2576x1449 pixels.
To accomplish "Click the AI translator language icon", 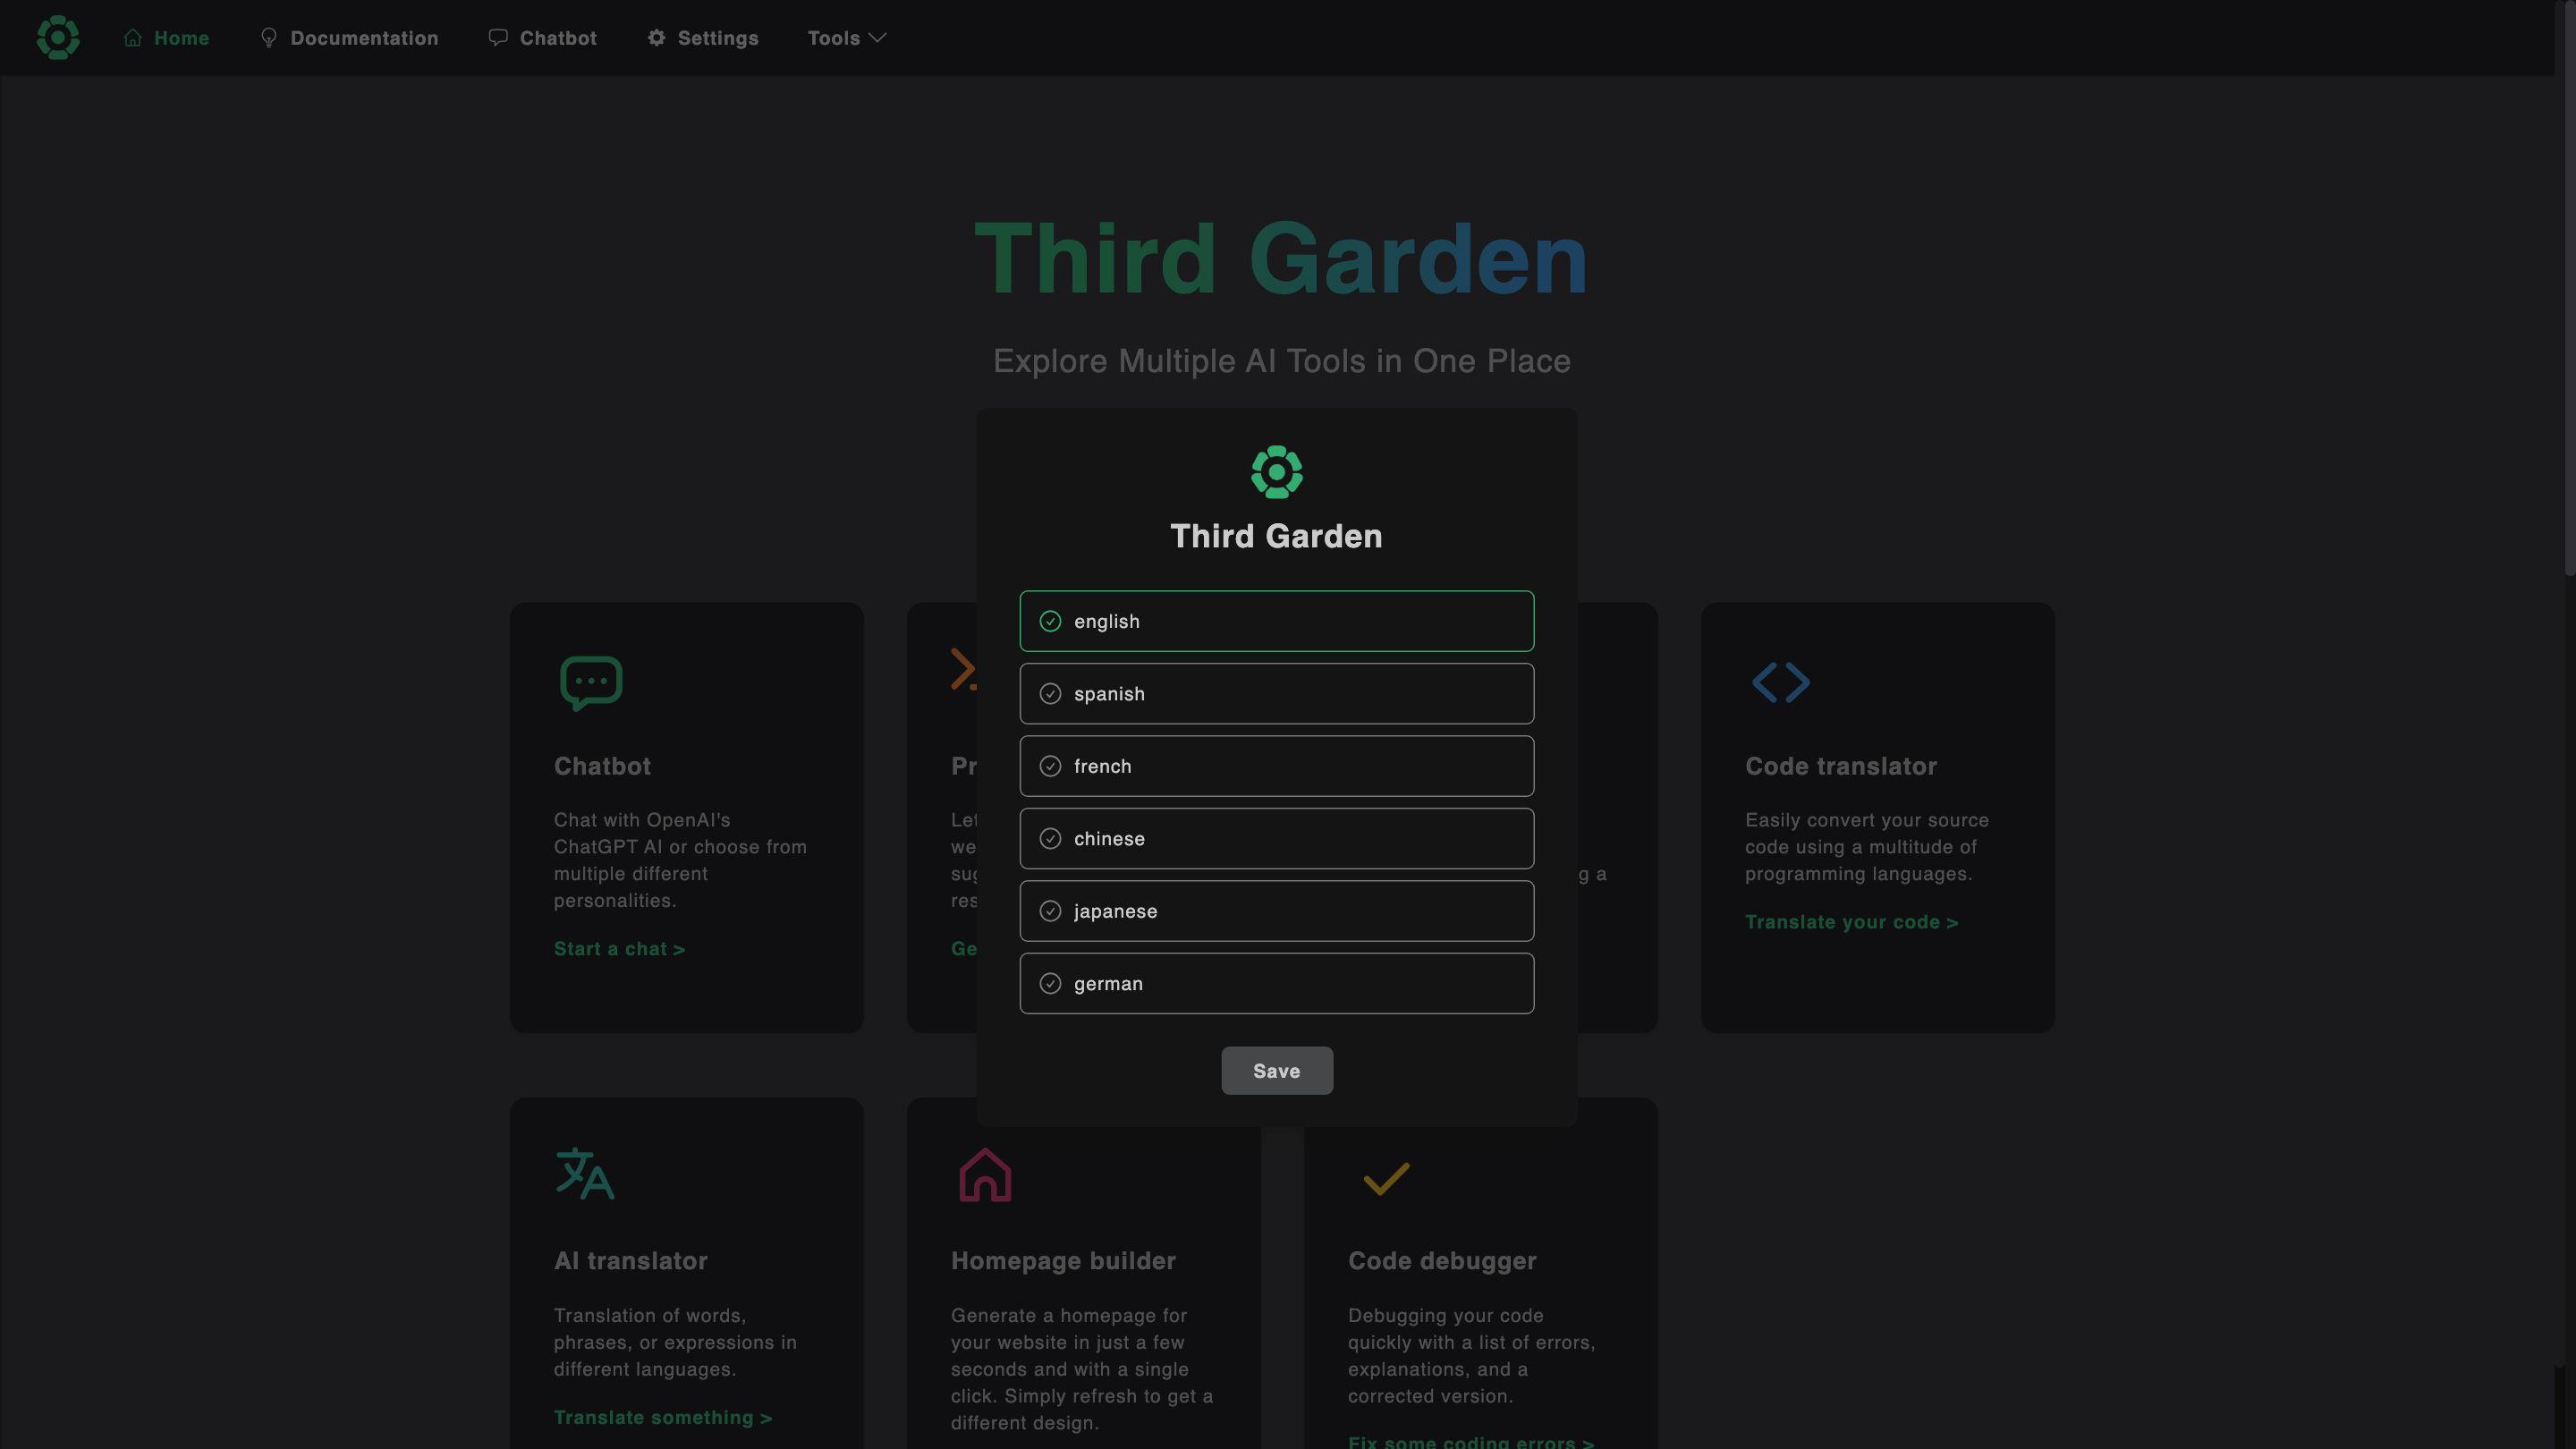I will coord(583,1174).
